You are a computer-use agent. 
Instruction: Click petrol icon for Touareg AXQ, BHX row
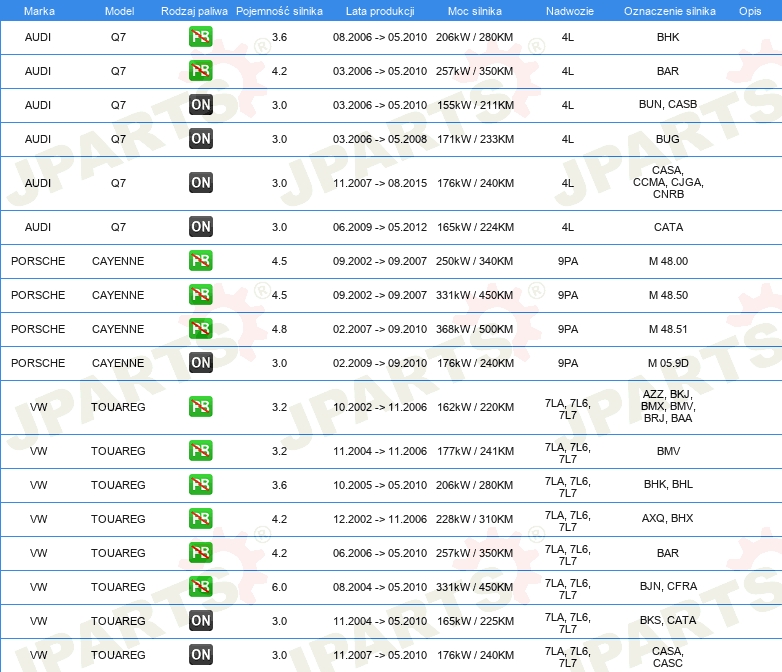(200, 518)
